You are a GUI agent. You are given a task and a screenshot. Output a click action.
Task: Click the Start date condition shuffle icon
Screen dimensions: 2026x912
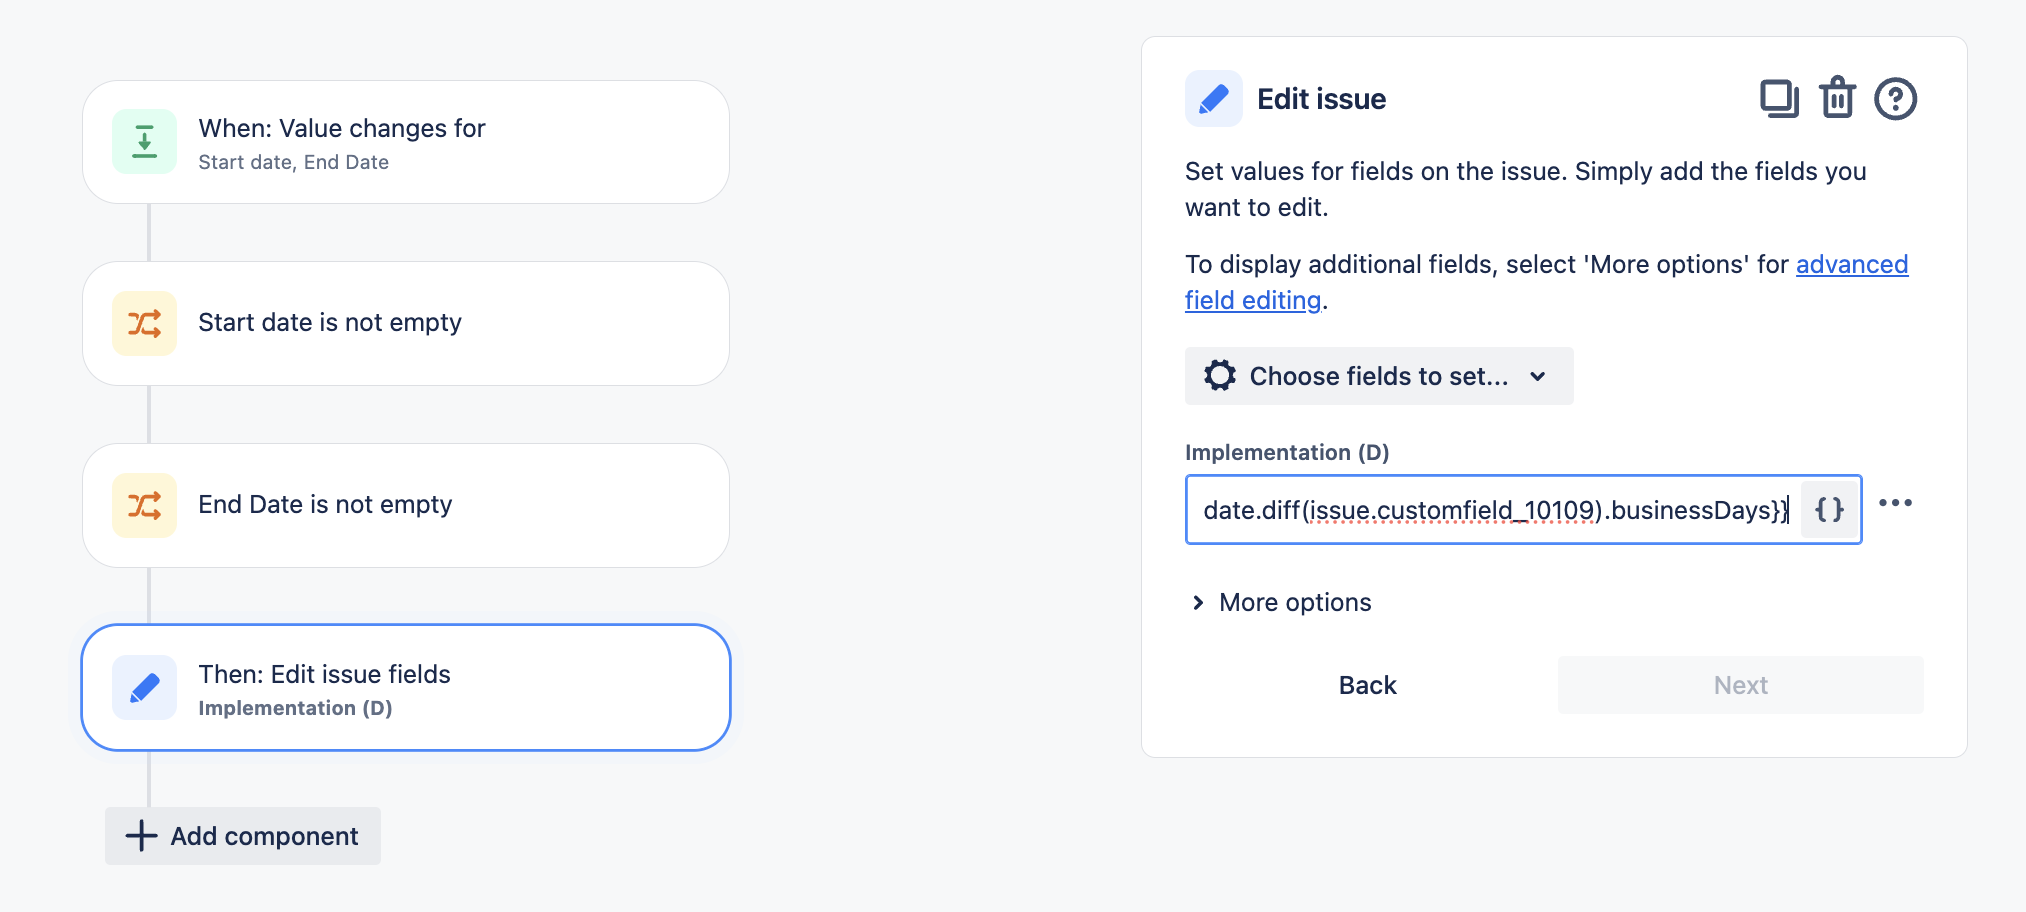[145, 324]
